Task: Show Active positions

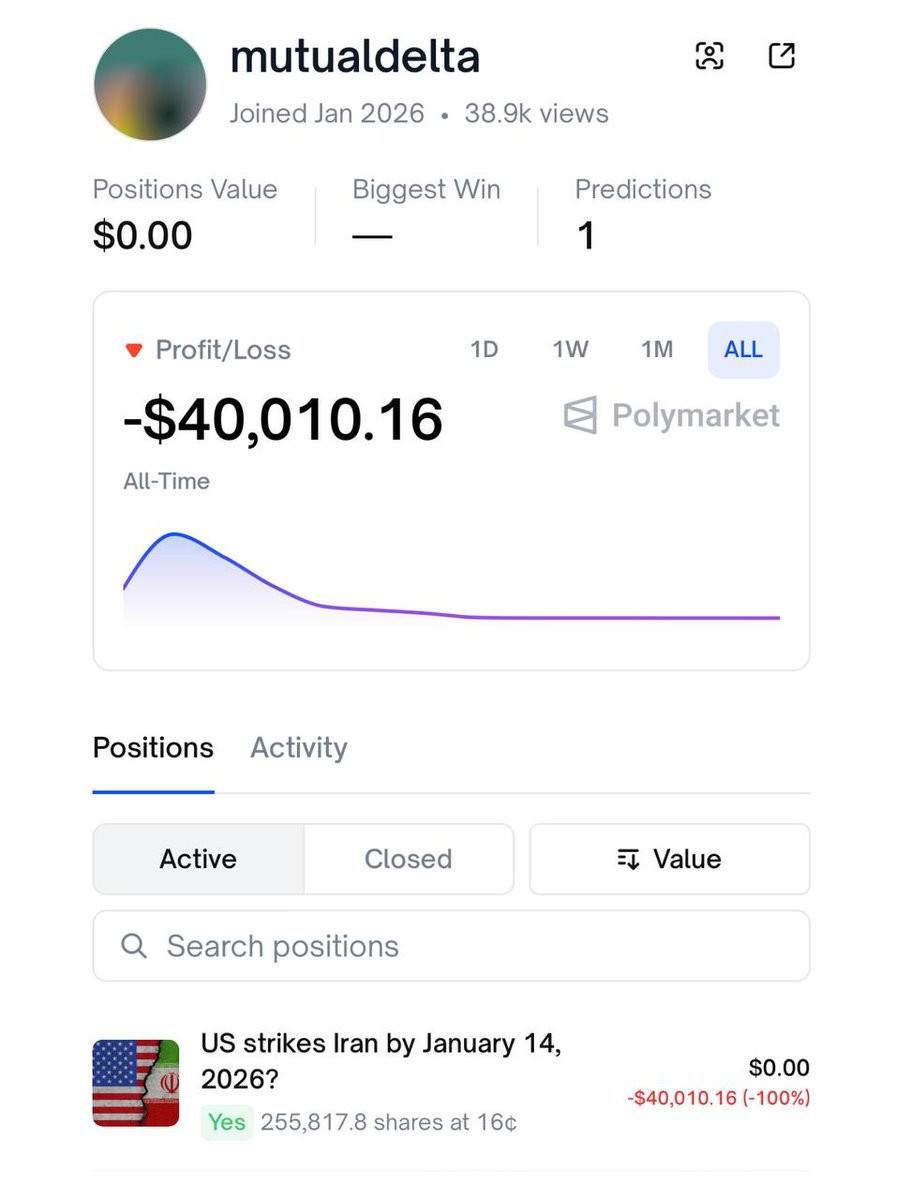Action: (198, 859)
